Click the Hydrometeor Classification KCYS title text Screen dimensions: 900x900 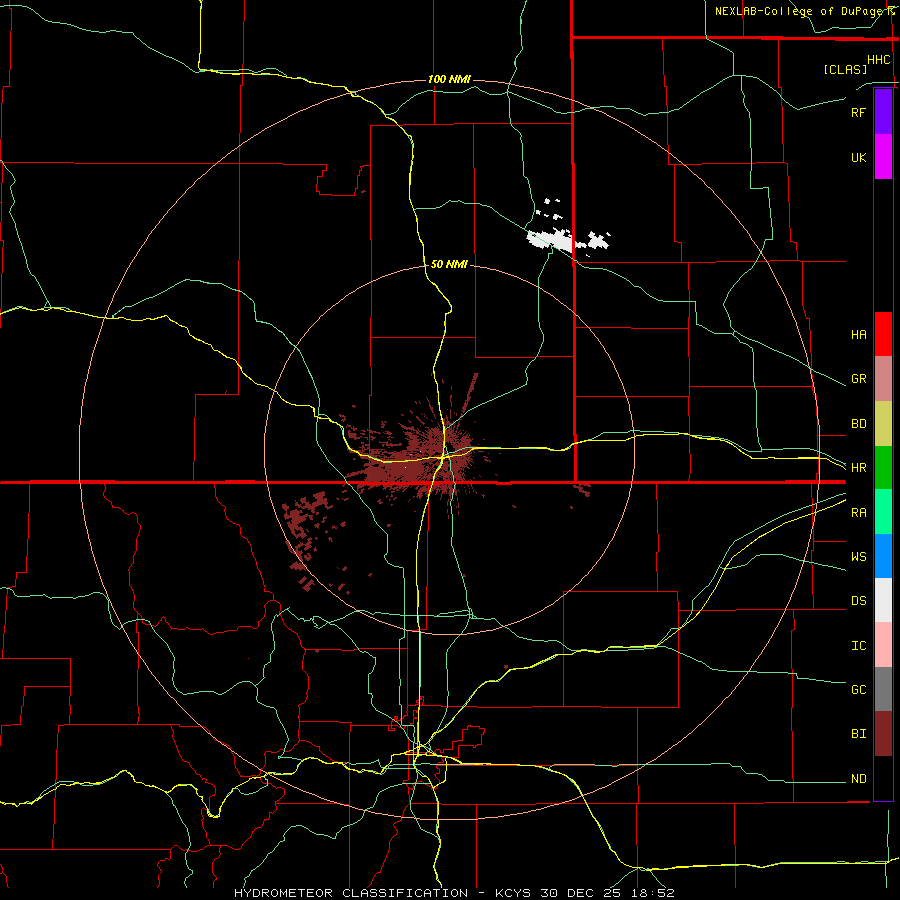[454, 893]
